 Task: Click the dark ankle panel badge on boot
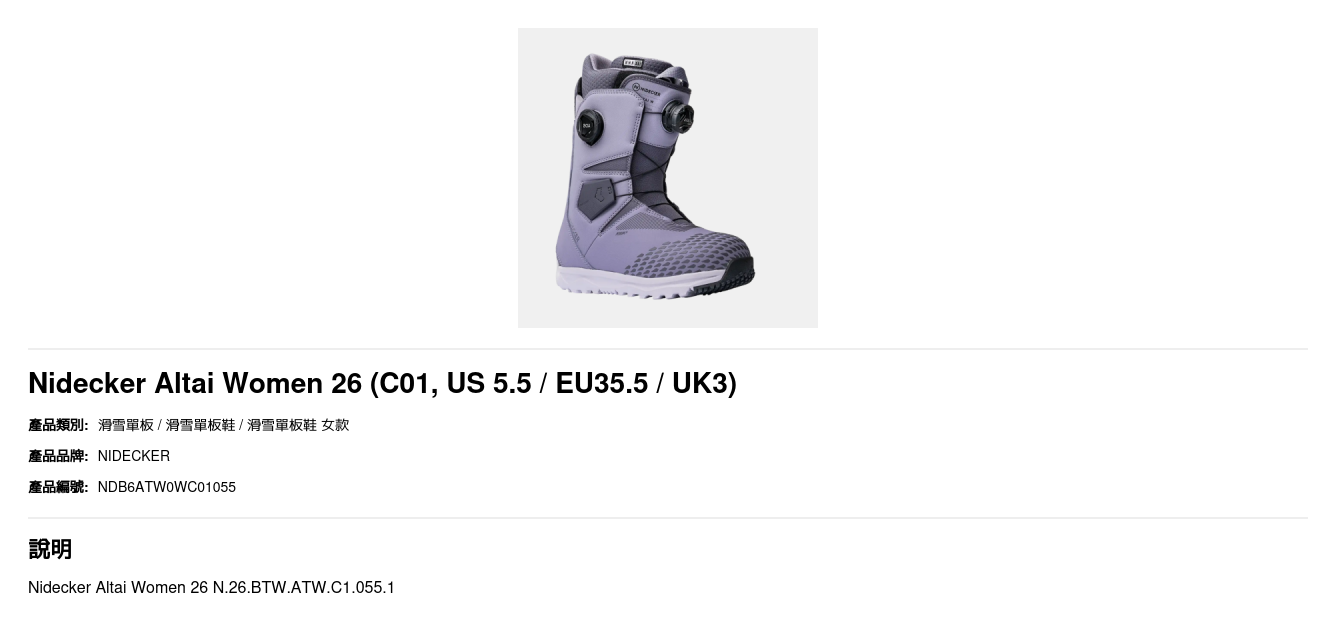point(599,196)
